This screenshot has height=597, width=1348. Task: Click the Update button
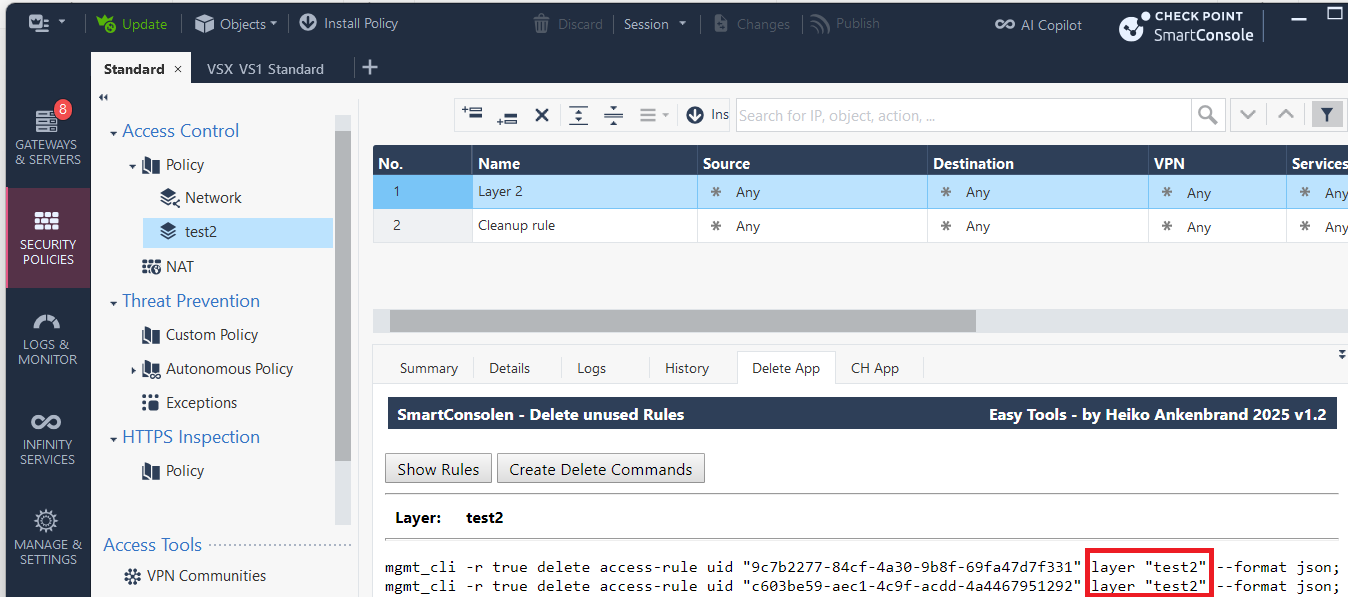[132, 23]
